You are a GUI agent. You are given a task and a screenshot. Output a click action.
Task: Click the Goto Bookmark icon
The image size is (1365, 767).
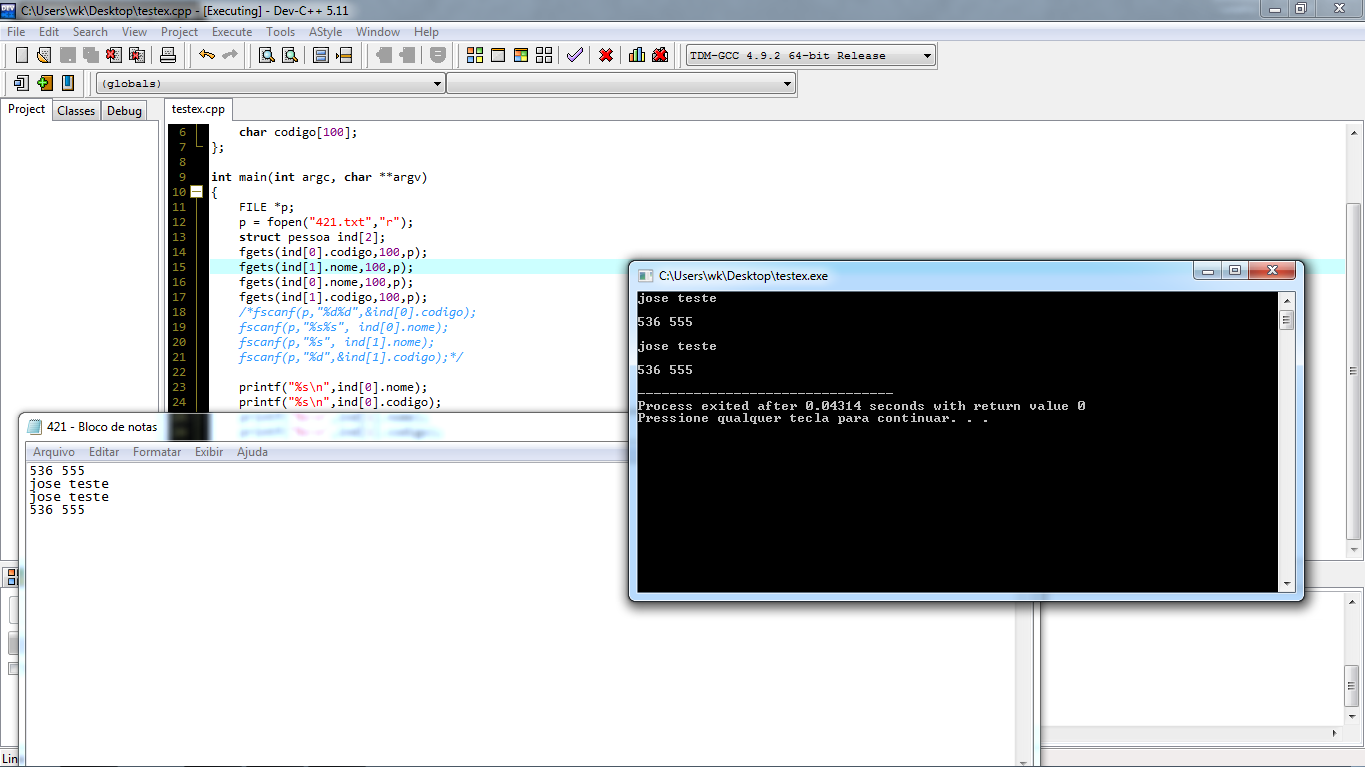pos(68,83)
